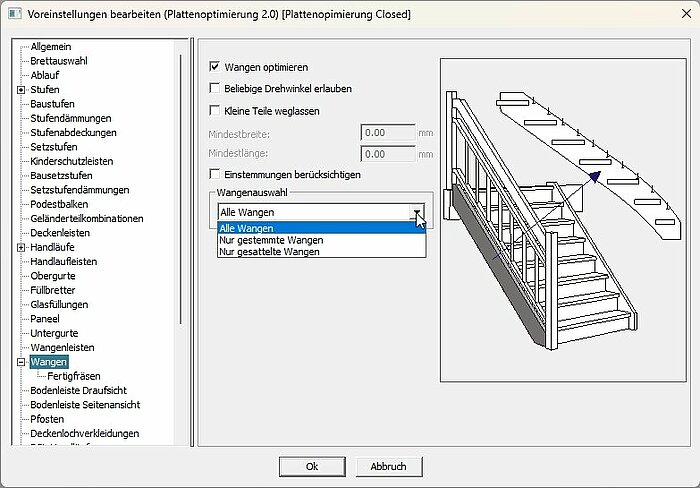Click the staircase preview image
Screen dimensions: 700x488
pos(563,220)
